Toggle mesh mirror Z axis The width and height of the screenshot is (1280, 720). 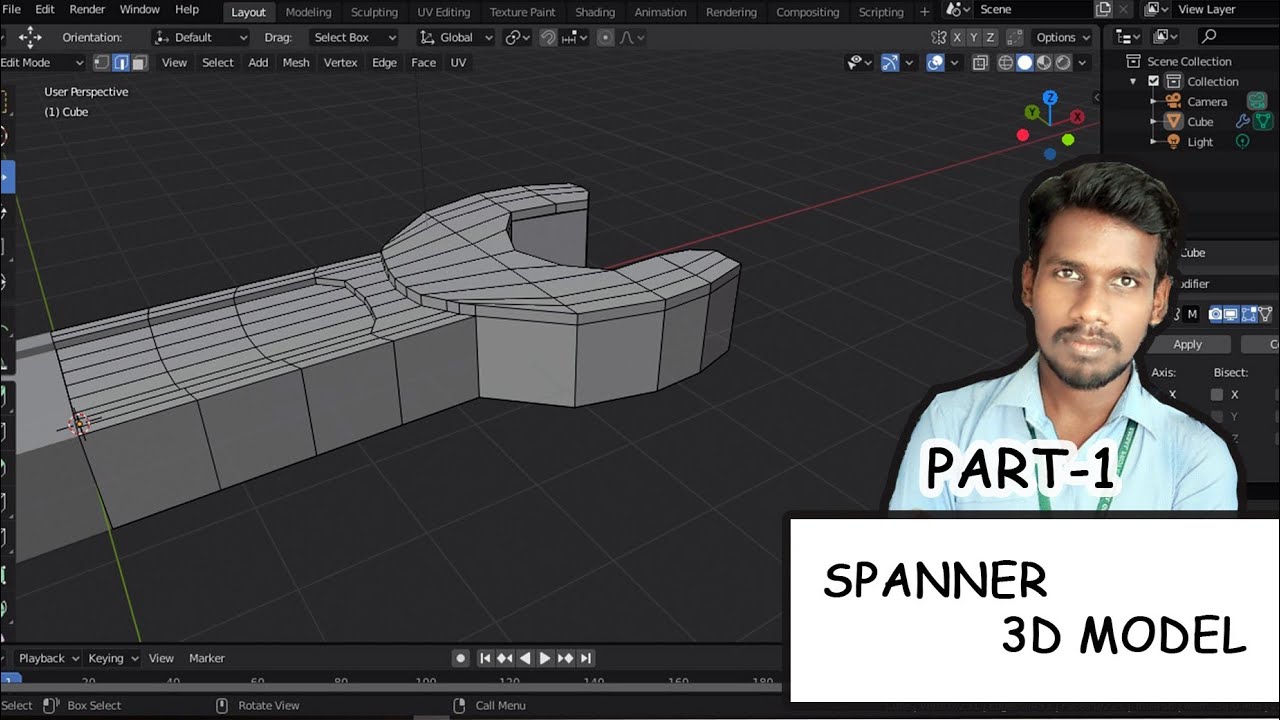tap(990, 37)
